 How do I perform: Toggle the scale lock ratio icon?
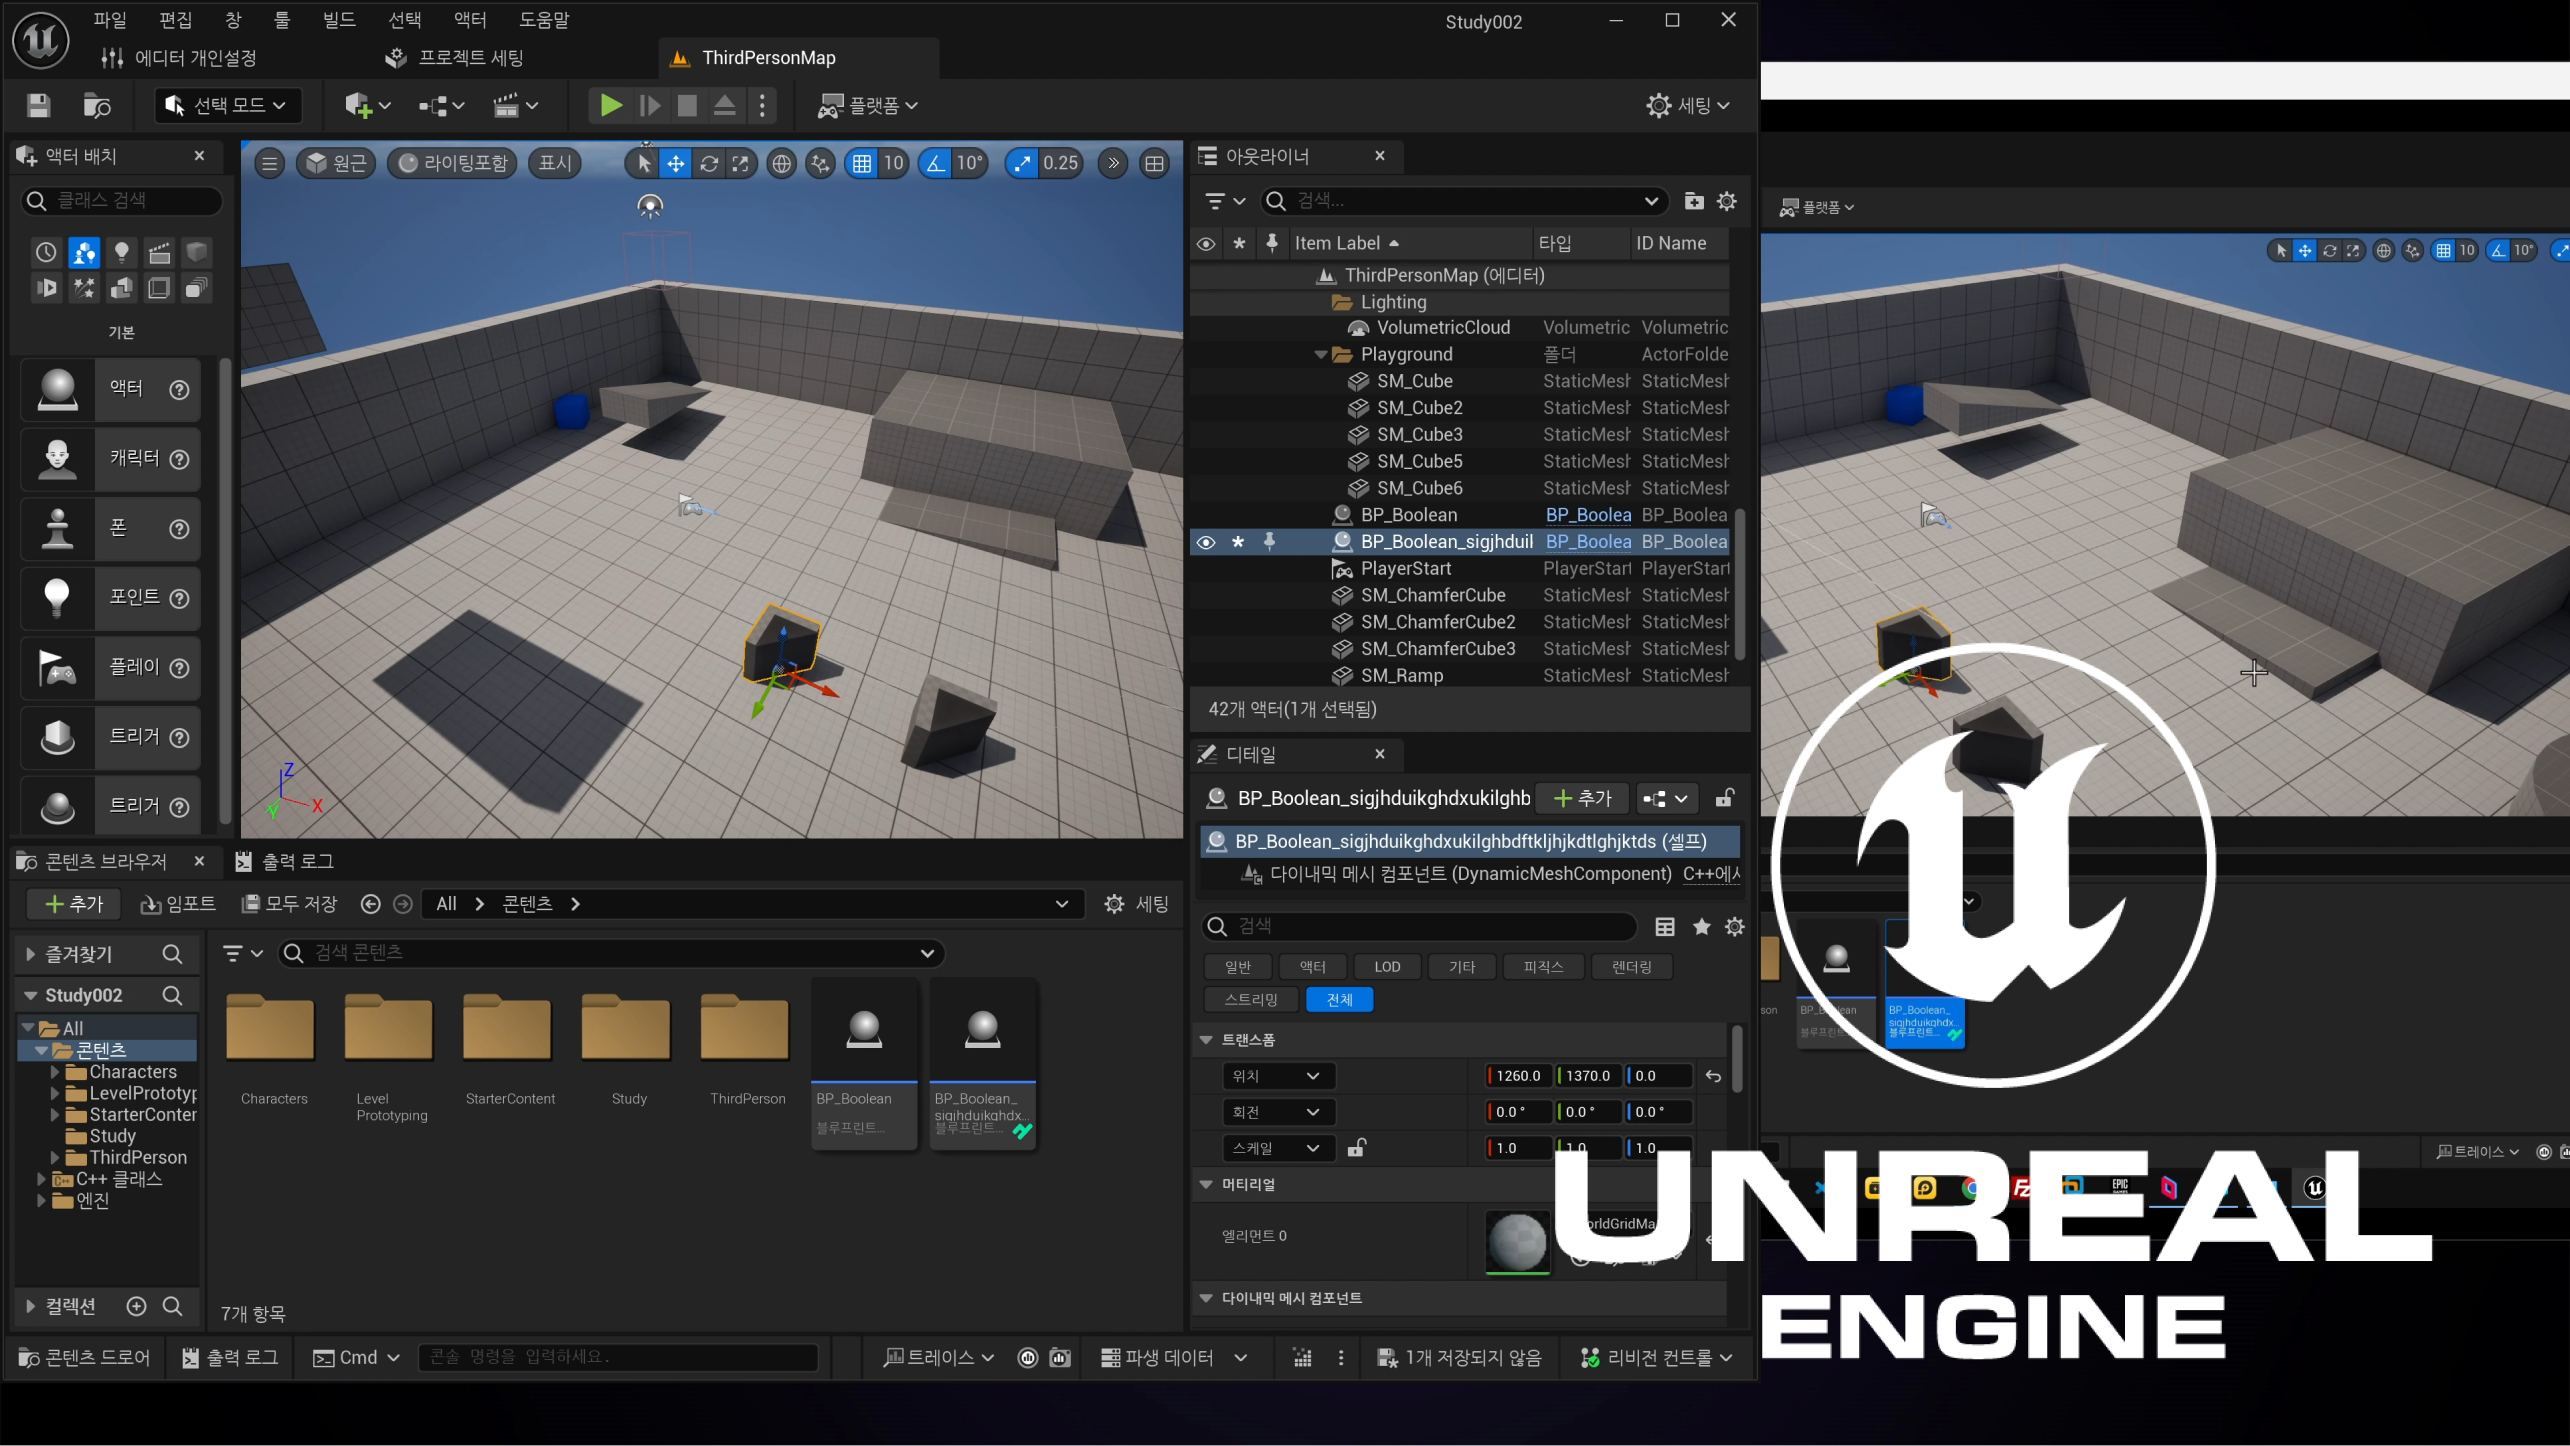[x=1356, y=1149]
